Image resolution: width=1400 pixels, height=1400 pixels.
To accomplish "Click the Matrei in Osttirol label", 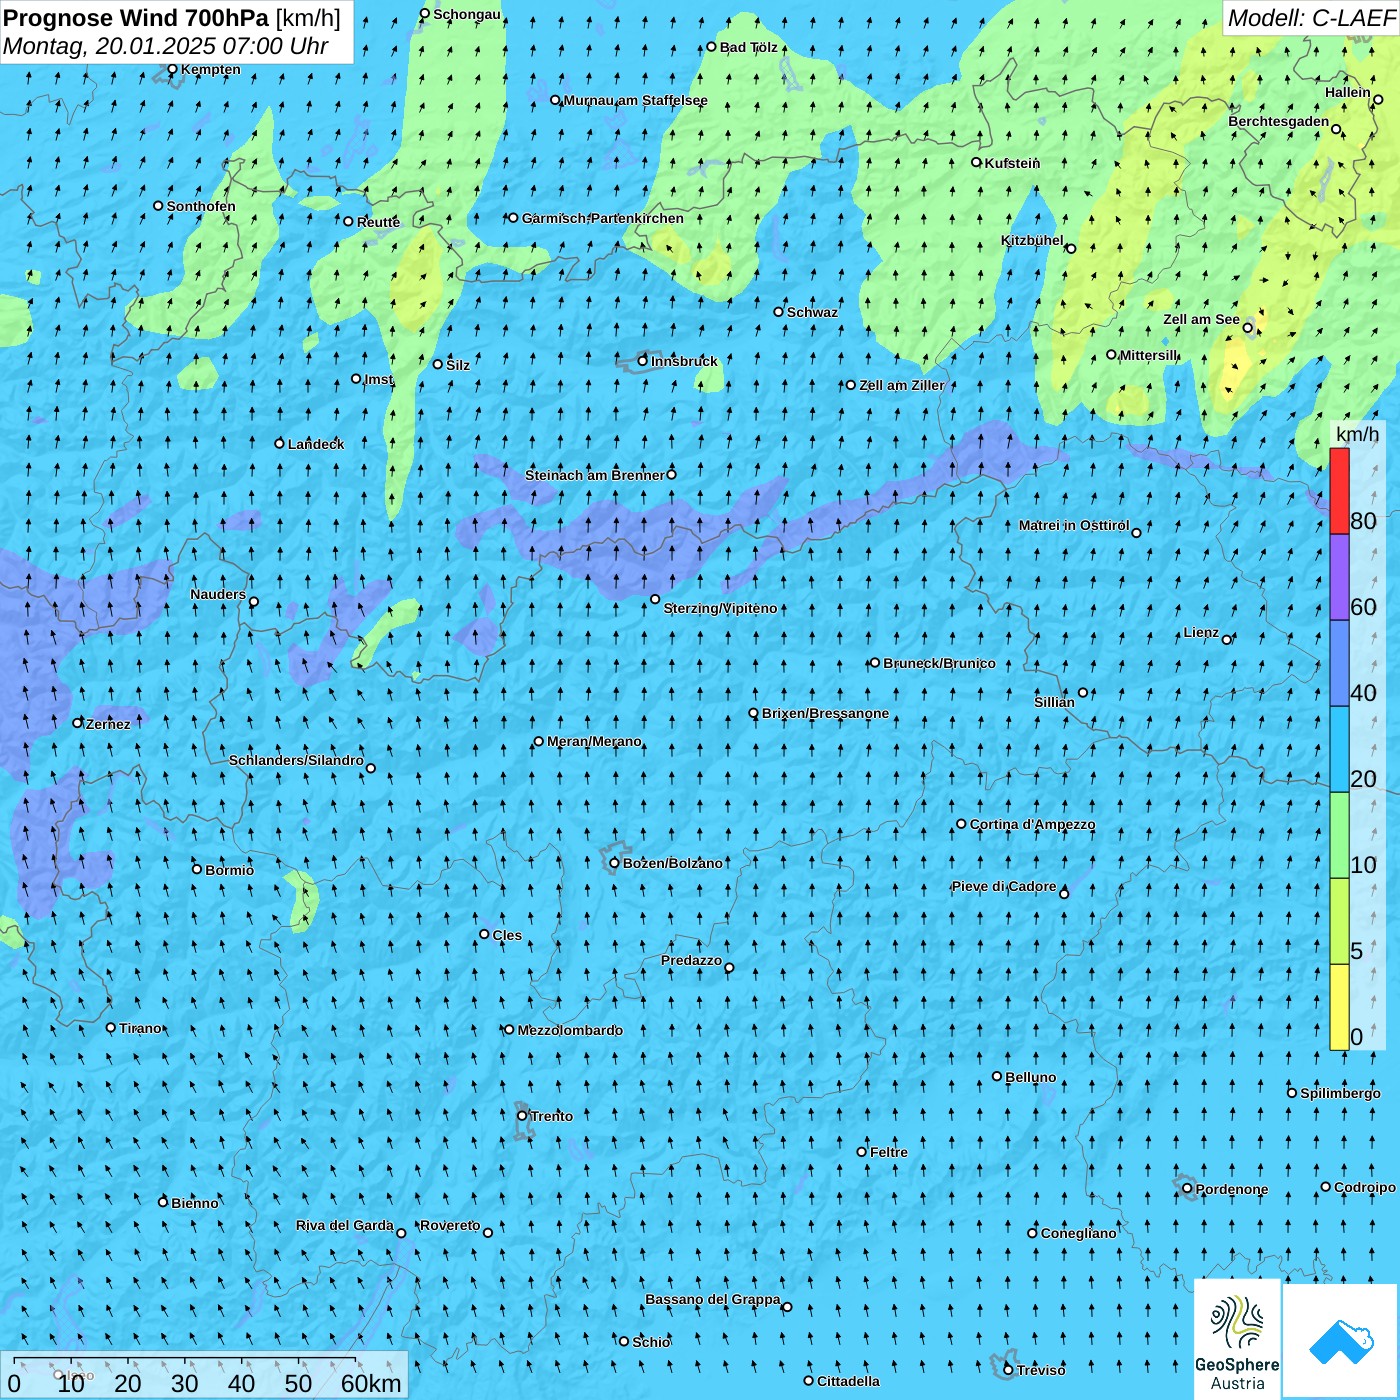I will [1074, 525].
